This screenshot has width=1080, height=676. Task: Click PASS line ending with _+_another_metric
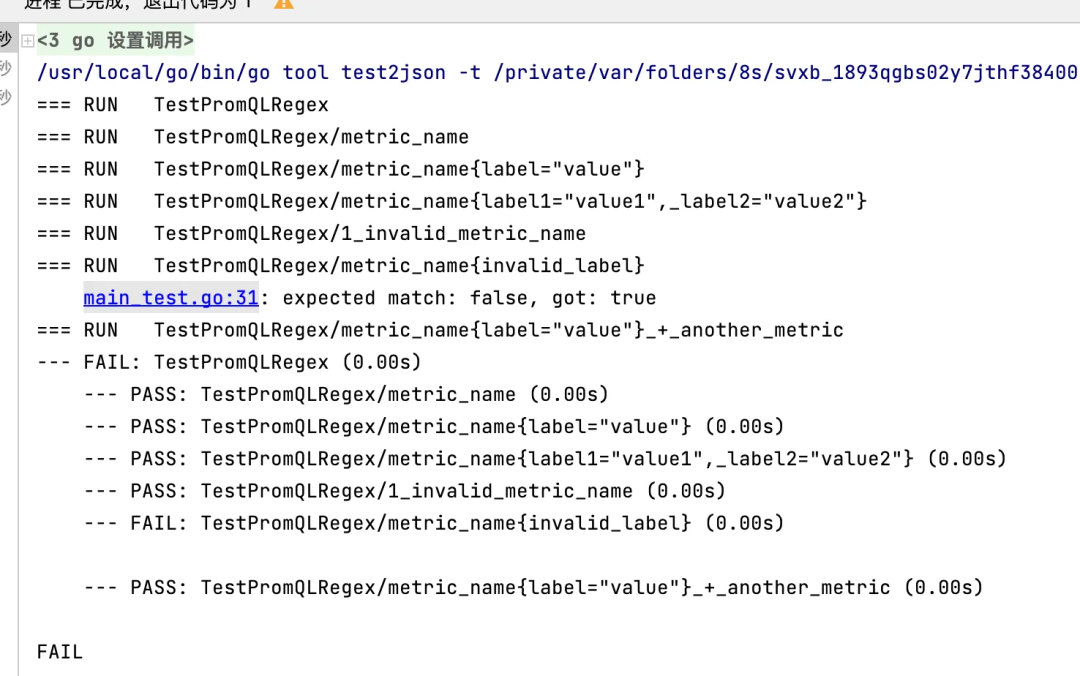[534, 587]
